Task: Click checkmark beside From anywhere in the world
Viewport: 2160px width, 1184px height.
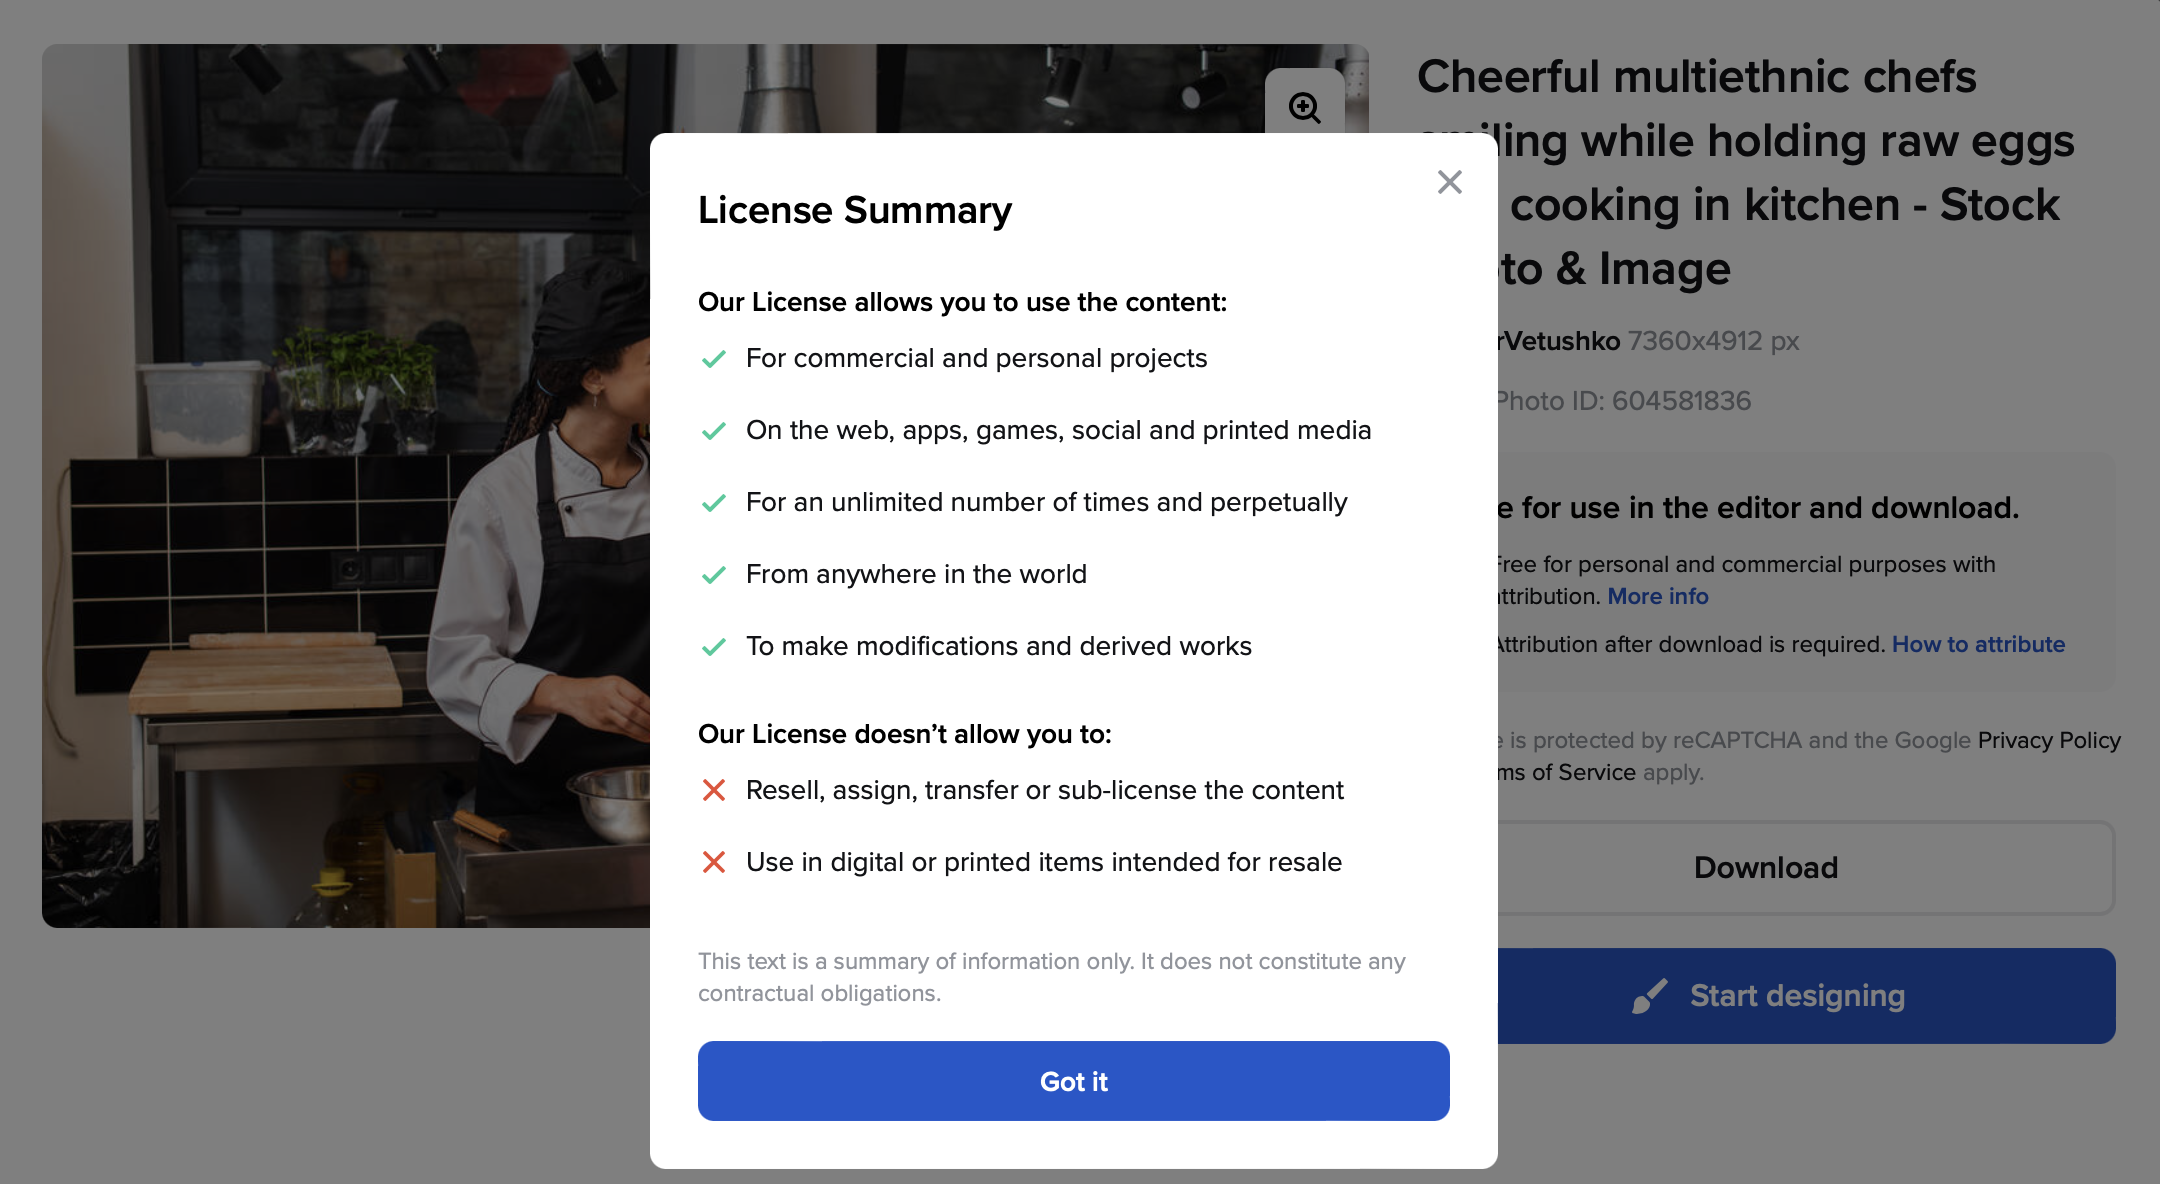Action: click(x=714, y=575)
